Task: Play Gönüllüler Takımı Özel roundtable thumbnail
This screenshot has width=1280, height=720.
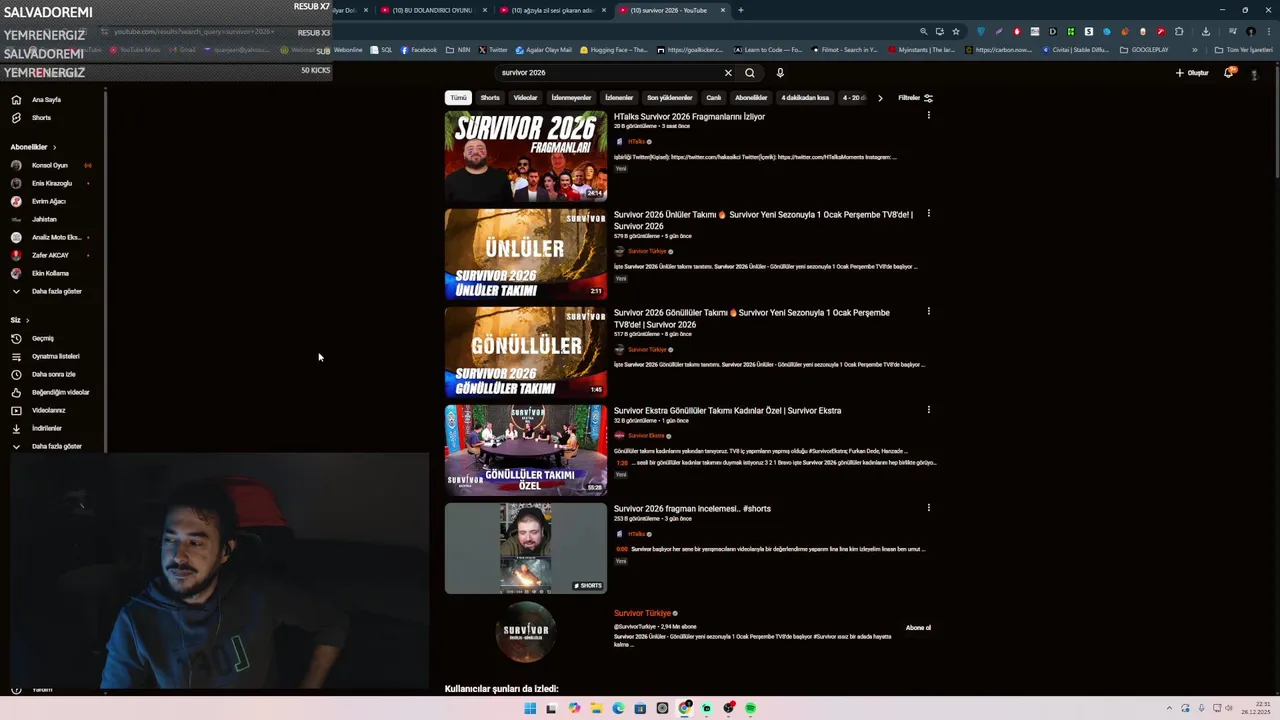Action: click(526, 450)
